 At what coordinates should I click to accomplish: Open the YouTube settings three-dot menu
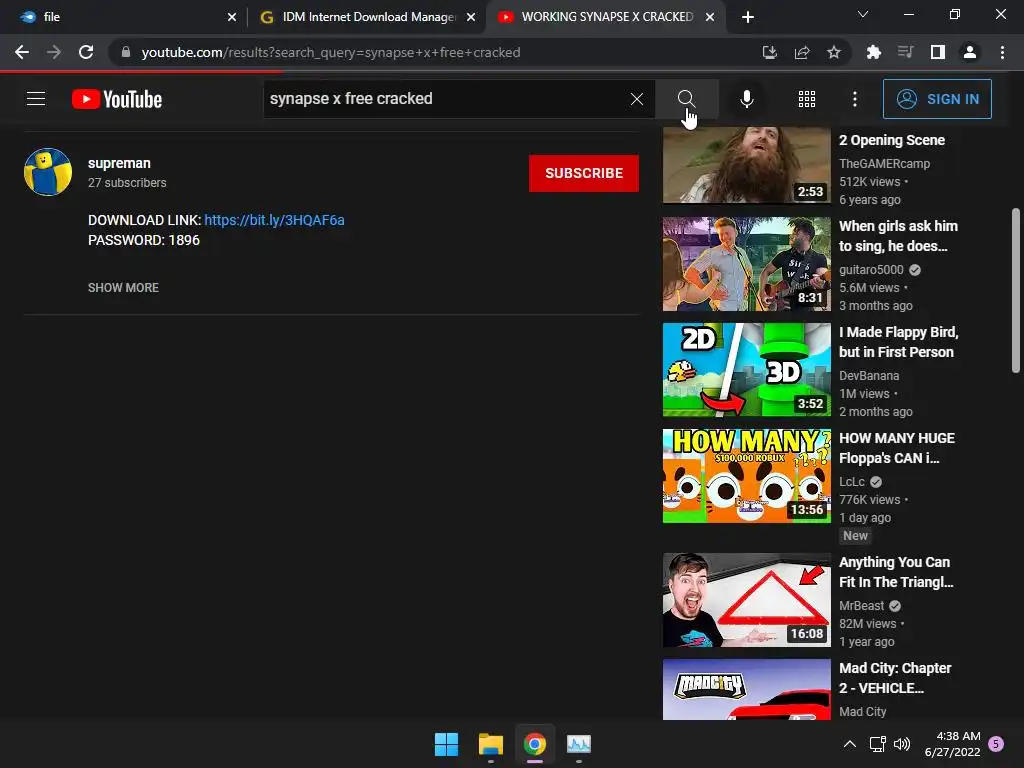tap(855, 99)
